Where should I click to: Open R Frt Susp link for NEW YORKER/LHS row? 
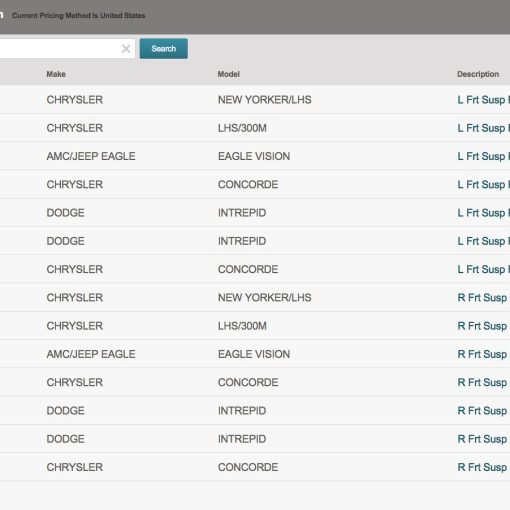[483, 298]
